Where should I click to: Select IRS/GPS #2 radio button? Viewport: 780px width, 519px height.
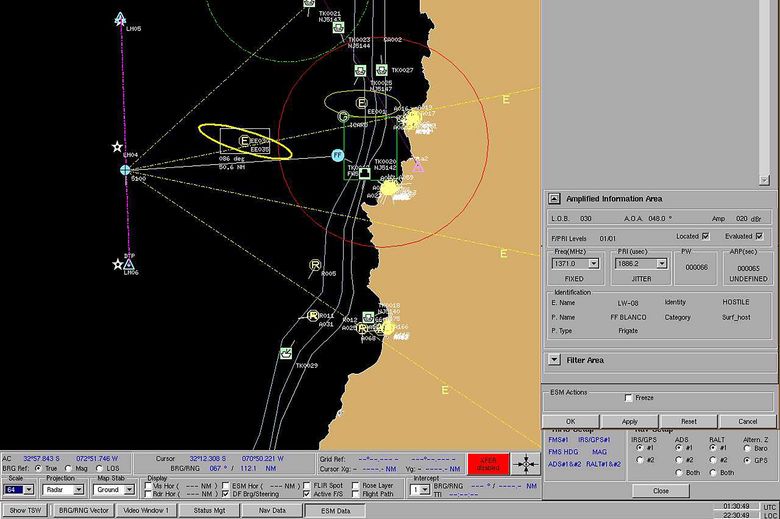tap(640, 460)
